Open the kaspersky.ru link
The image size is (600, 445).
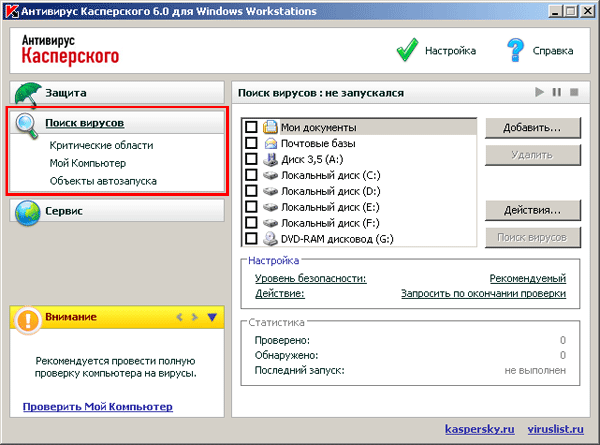(x=479, y=429)
